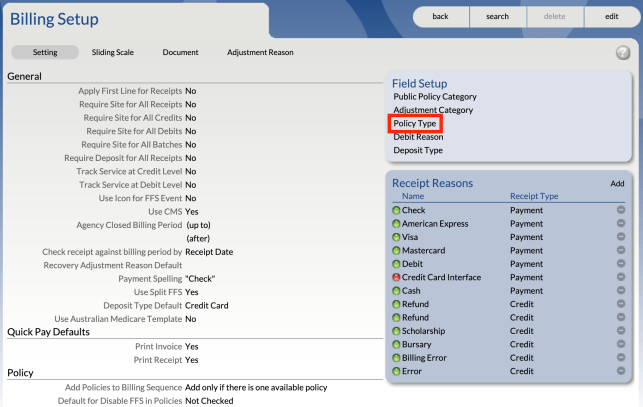Remove the Check receipt reason

(x=621, y=210)
